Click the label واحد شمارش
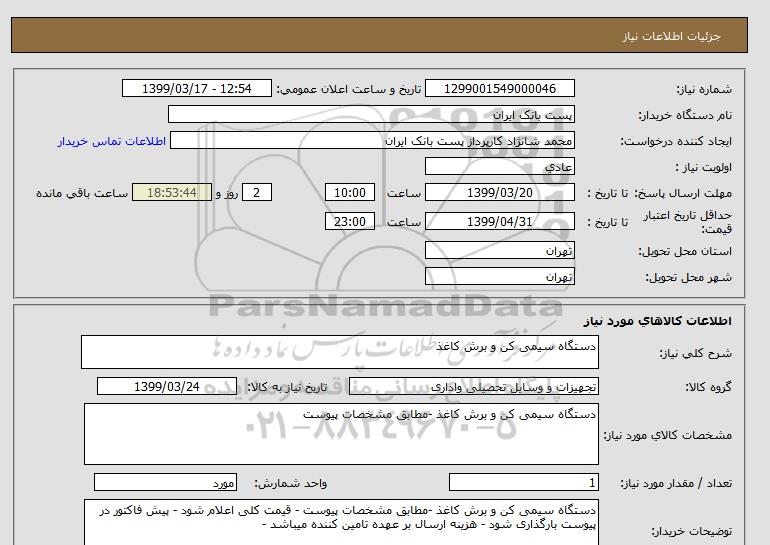This screenshot has width=770, height=545. (x=290, y=484)
